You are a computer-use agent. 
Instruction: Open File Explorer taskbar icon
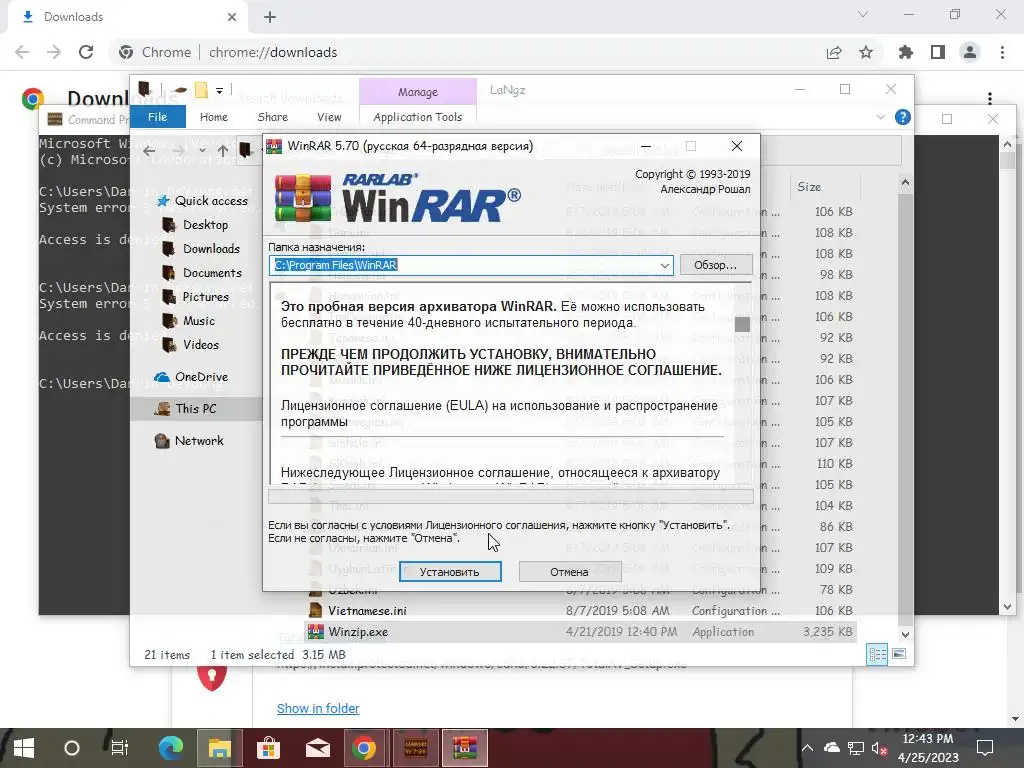coord(219,748)
